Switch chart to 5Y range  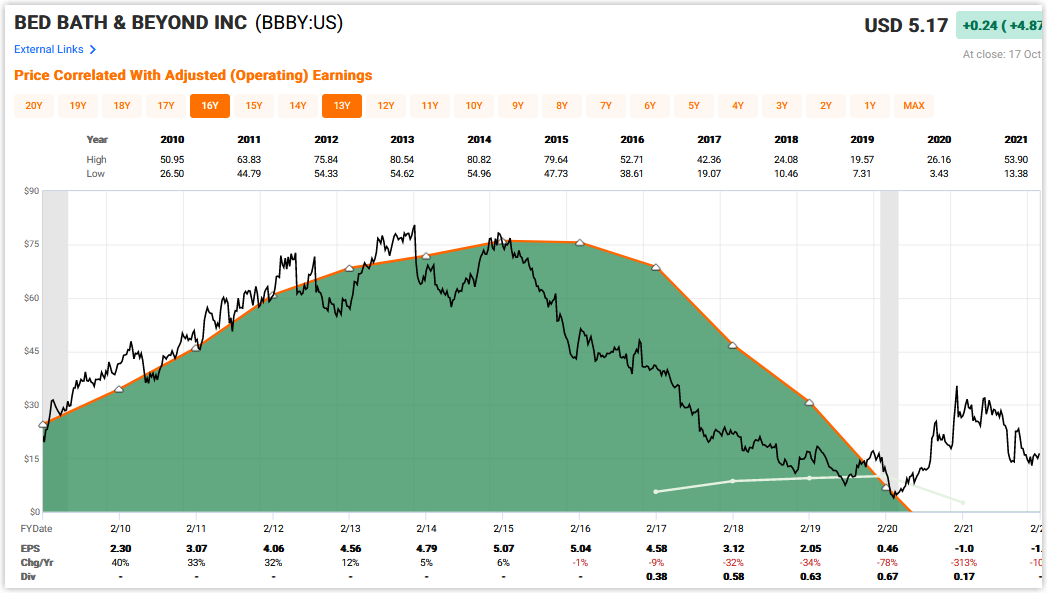(694, 106)
